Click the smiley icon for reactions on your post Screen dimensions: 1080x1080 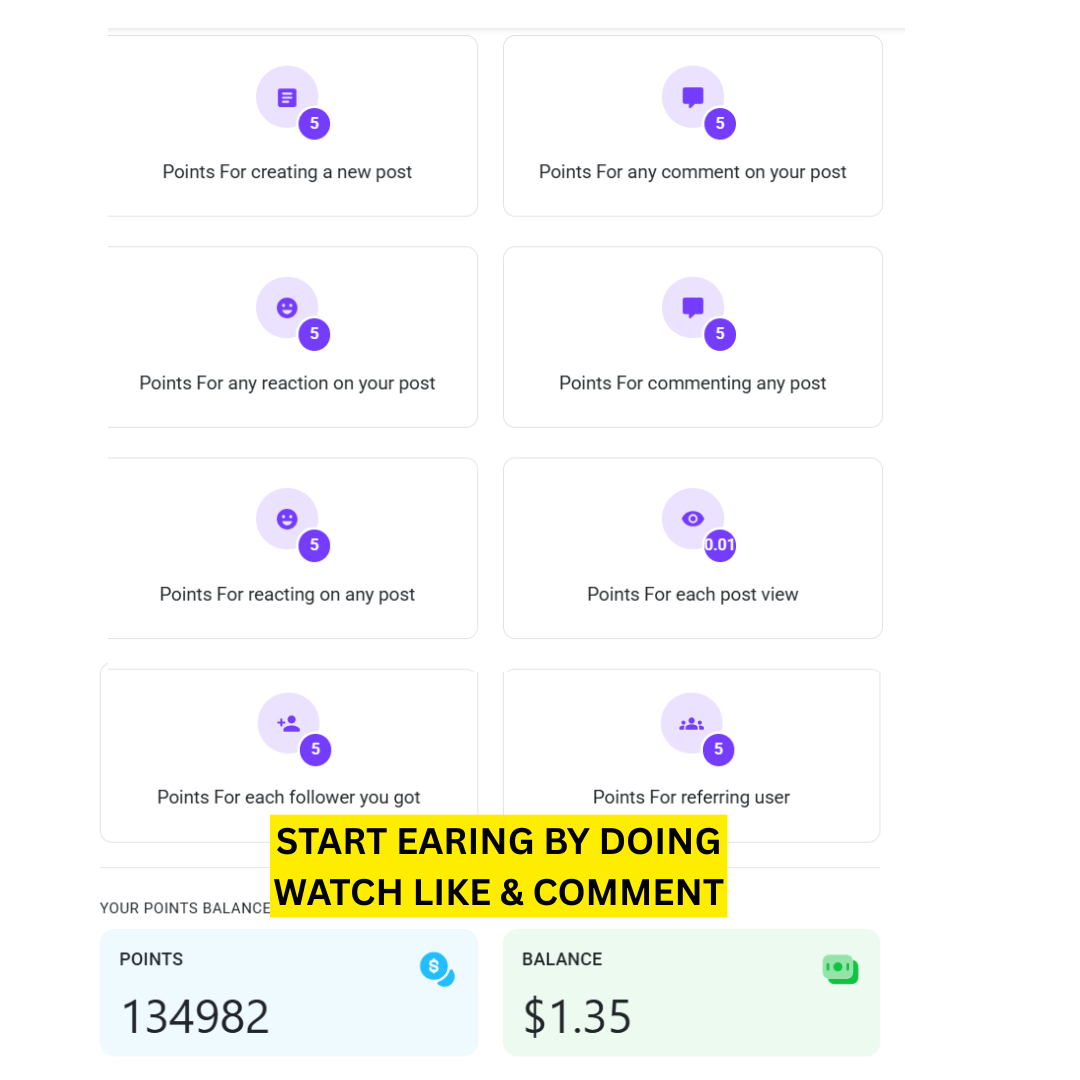pos(287,308)
